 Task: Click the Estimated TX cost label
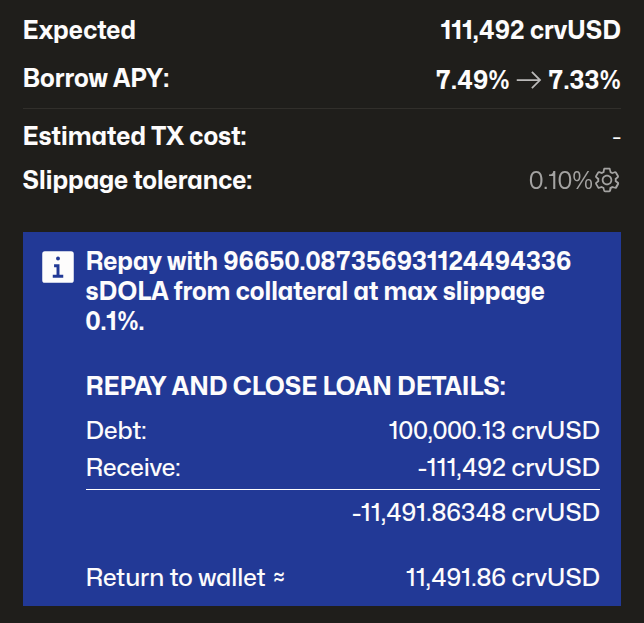(x=134, y=136)
